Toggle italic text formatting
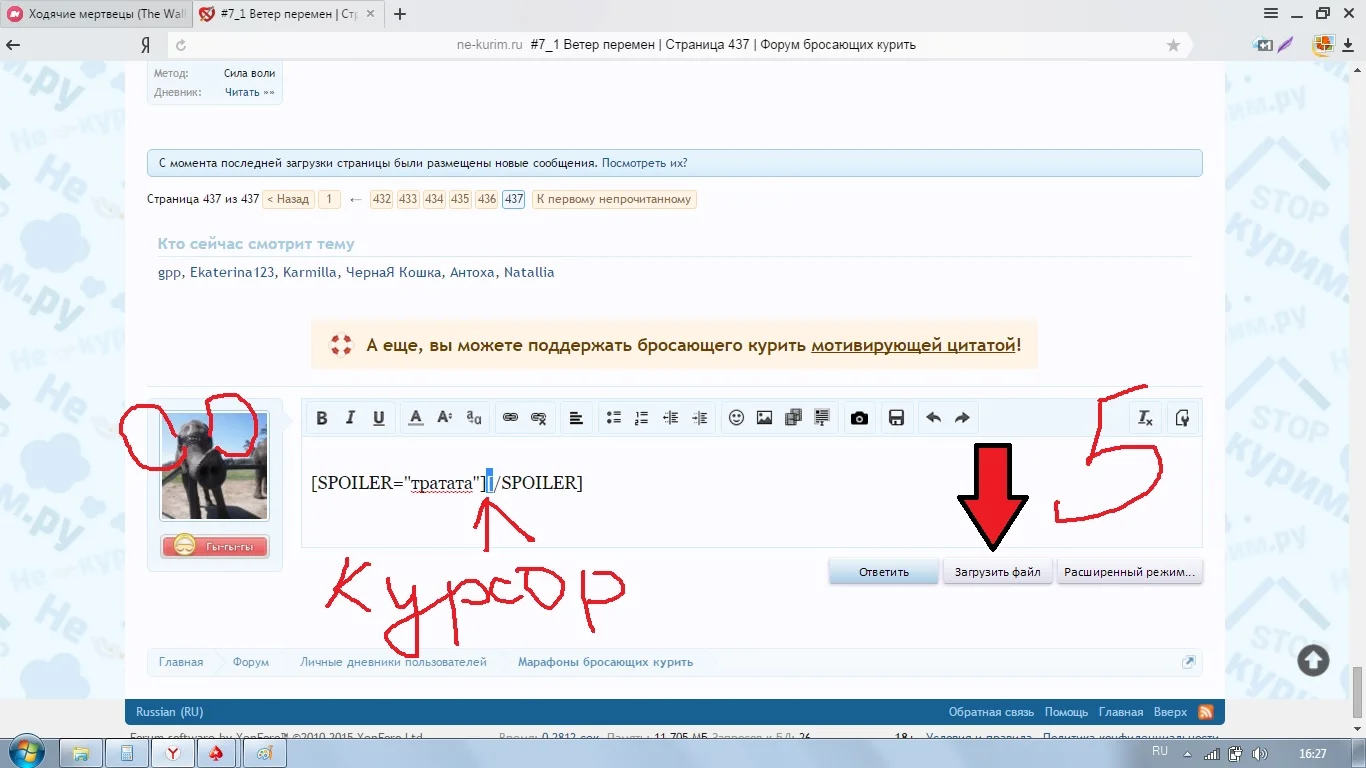 coord(350,418)
